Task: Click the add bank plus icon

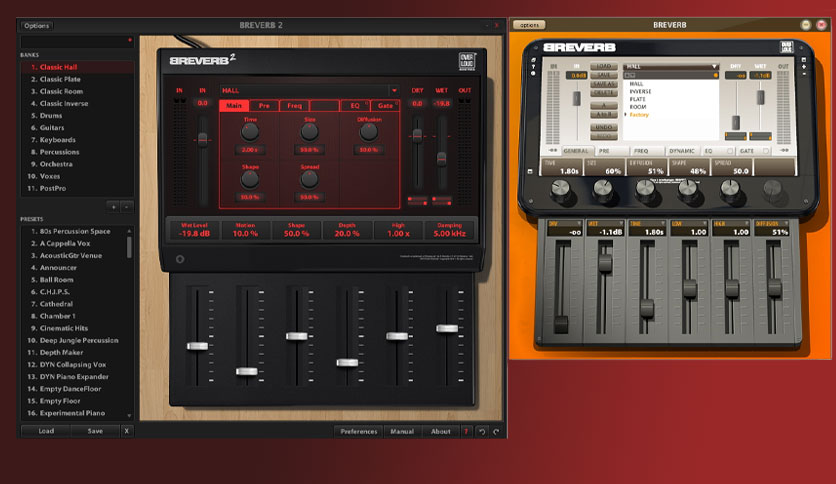Action: [113, 207]
